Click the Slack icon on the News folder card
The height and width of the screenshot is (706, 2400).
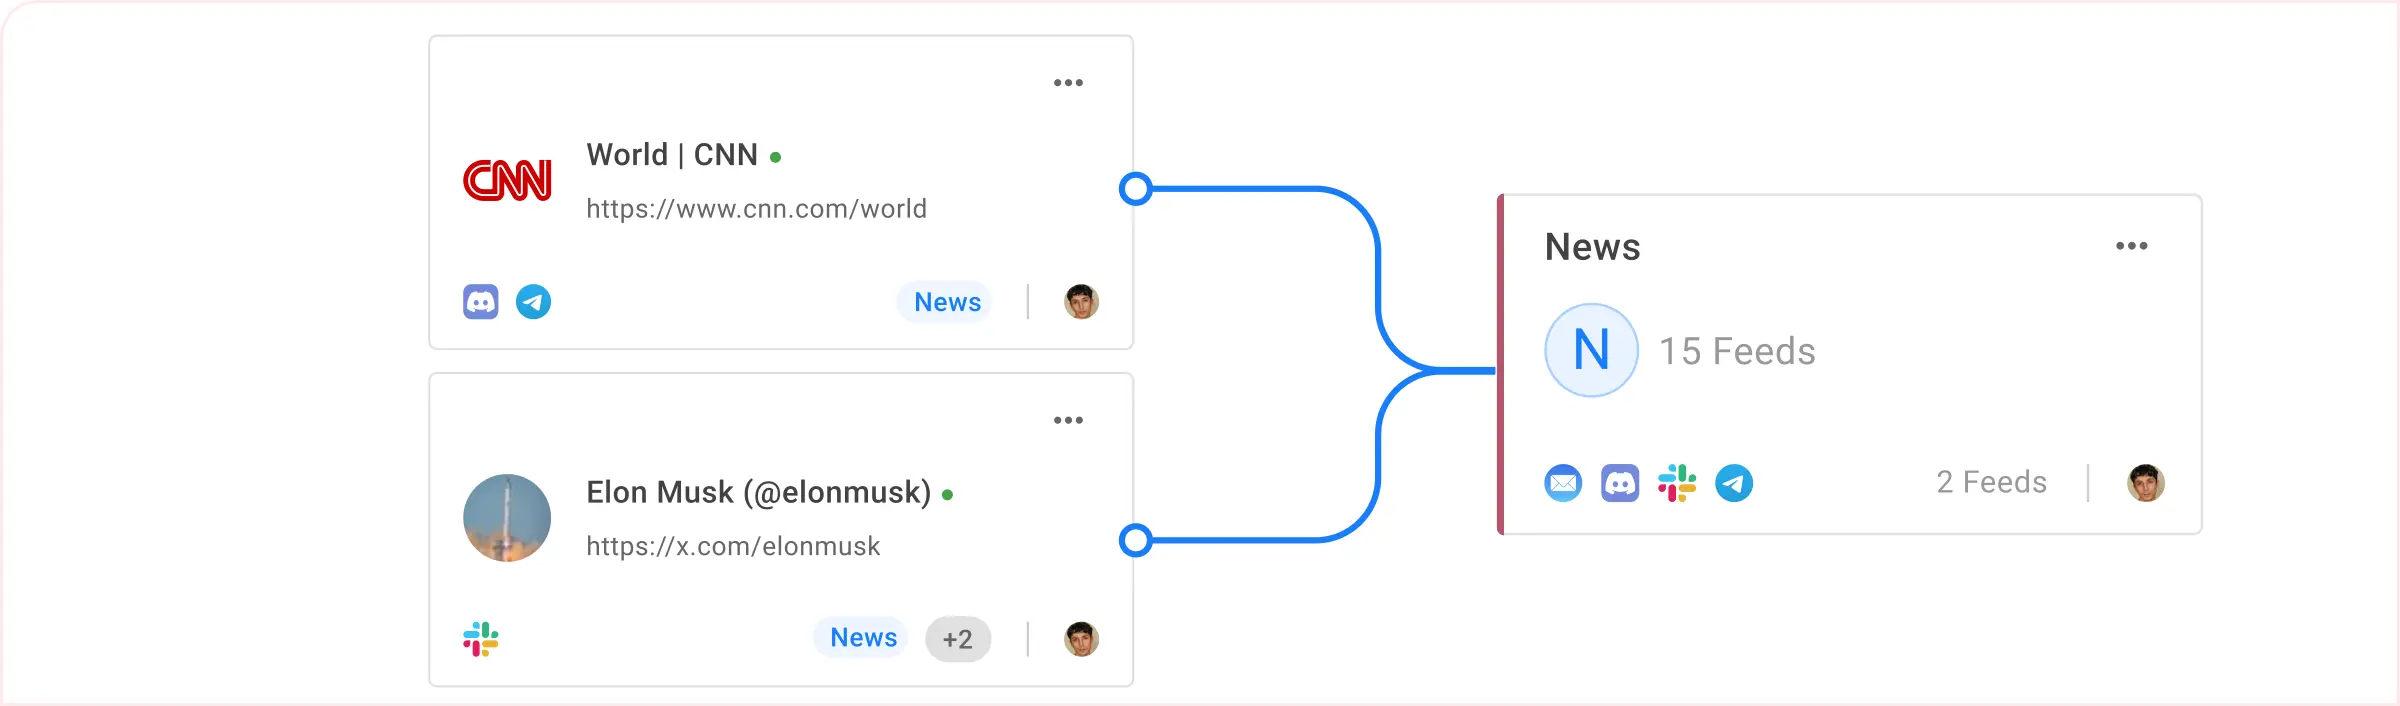coord(1678,483)
